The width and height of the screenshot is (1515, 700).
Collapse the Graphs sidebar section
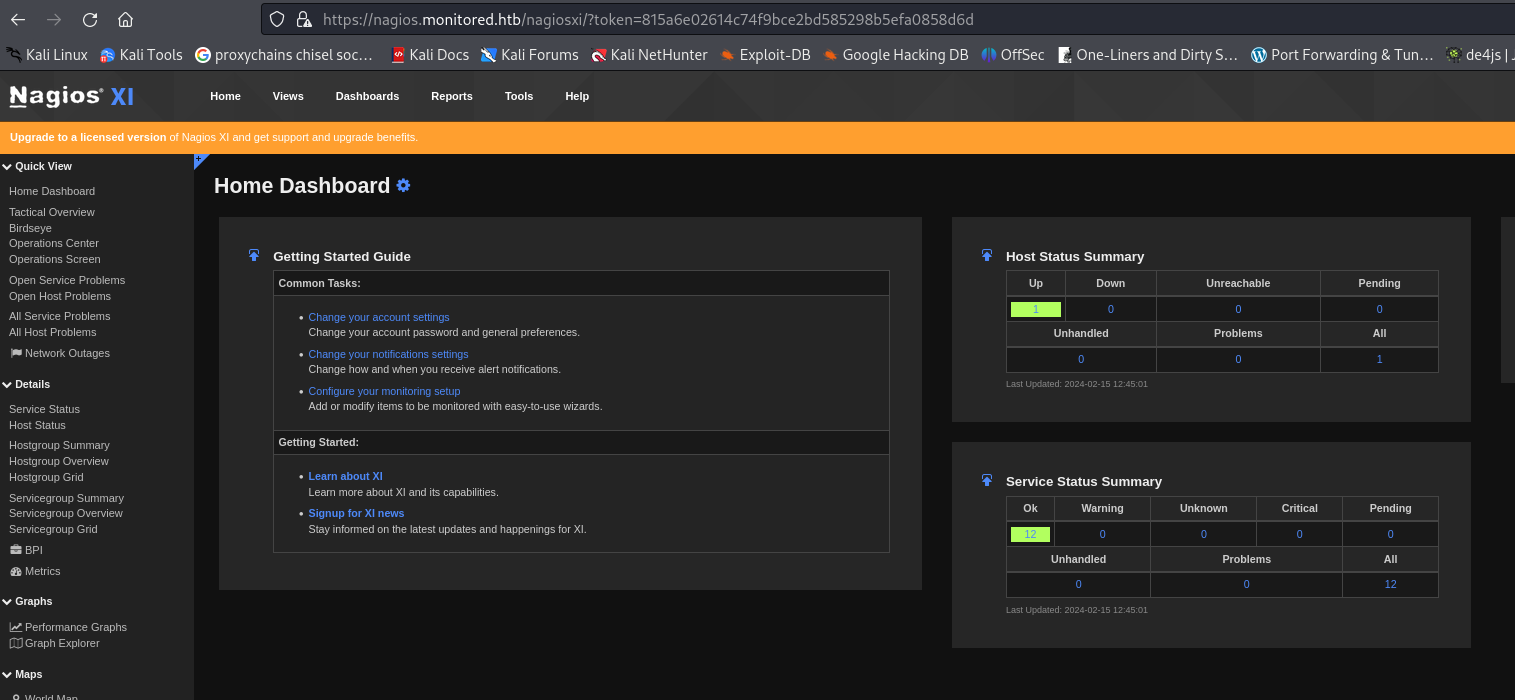click(x=27, y=601)
